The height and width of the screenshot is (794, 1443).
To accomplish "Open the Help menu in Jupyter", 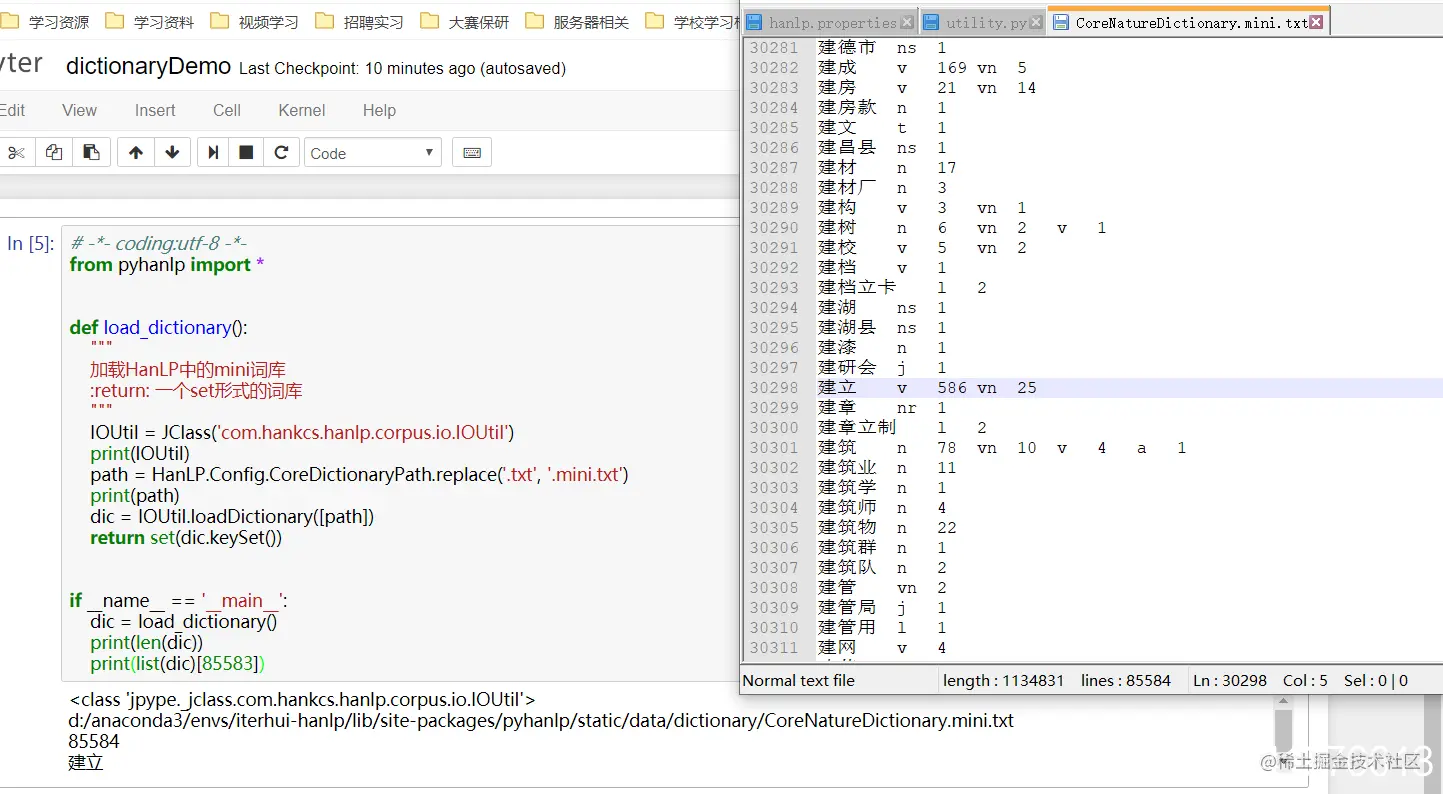I will coord(379,110).
